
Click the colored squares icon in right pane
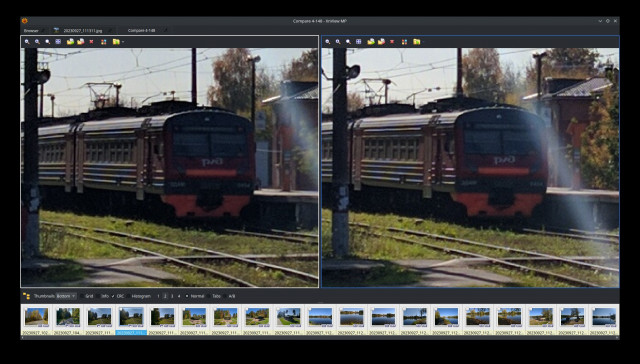pyautogui.click(x=404, y=42)
